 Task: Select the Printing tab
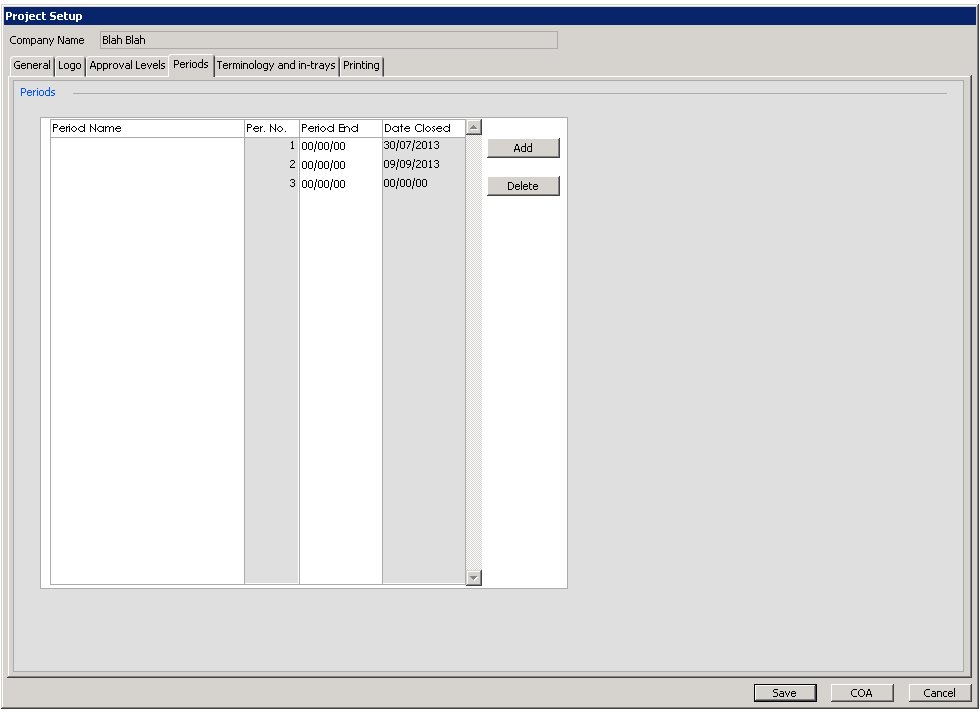point(361,65)
